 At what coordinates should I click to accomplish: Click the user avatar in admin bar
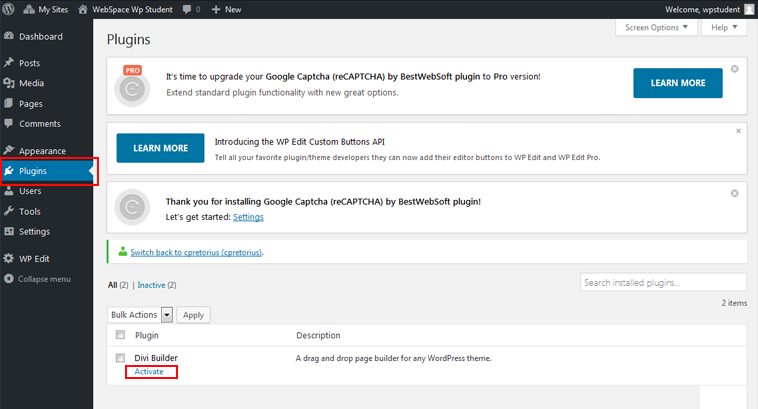coord(749,9)
